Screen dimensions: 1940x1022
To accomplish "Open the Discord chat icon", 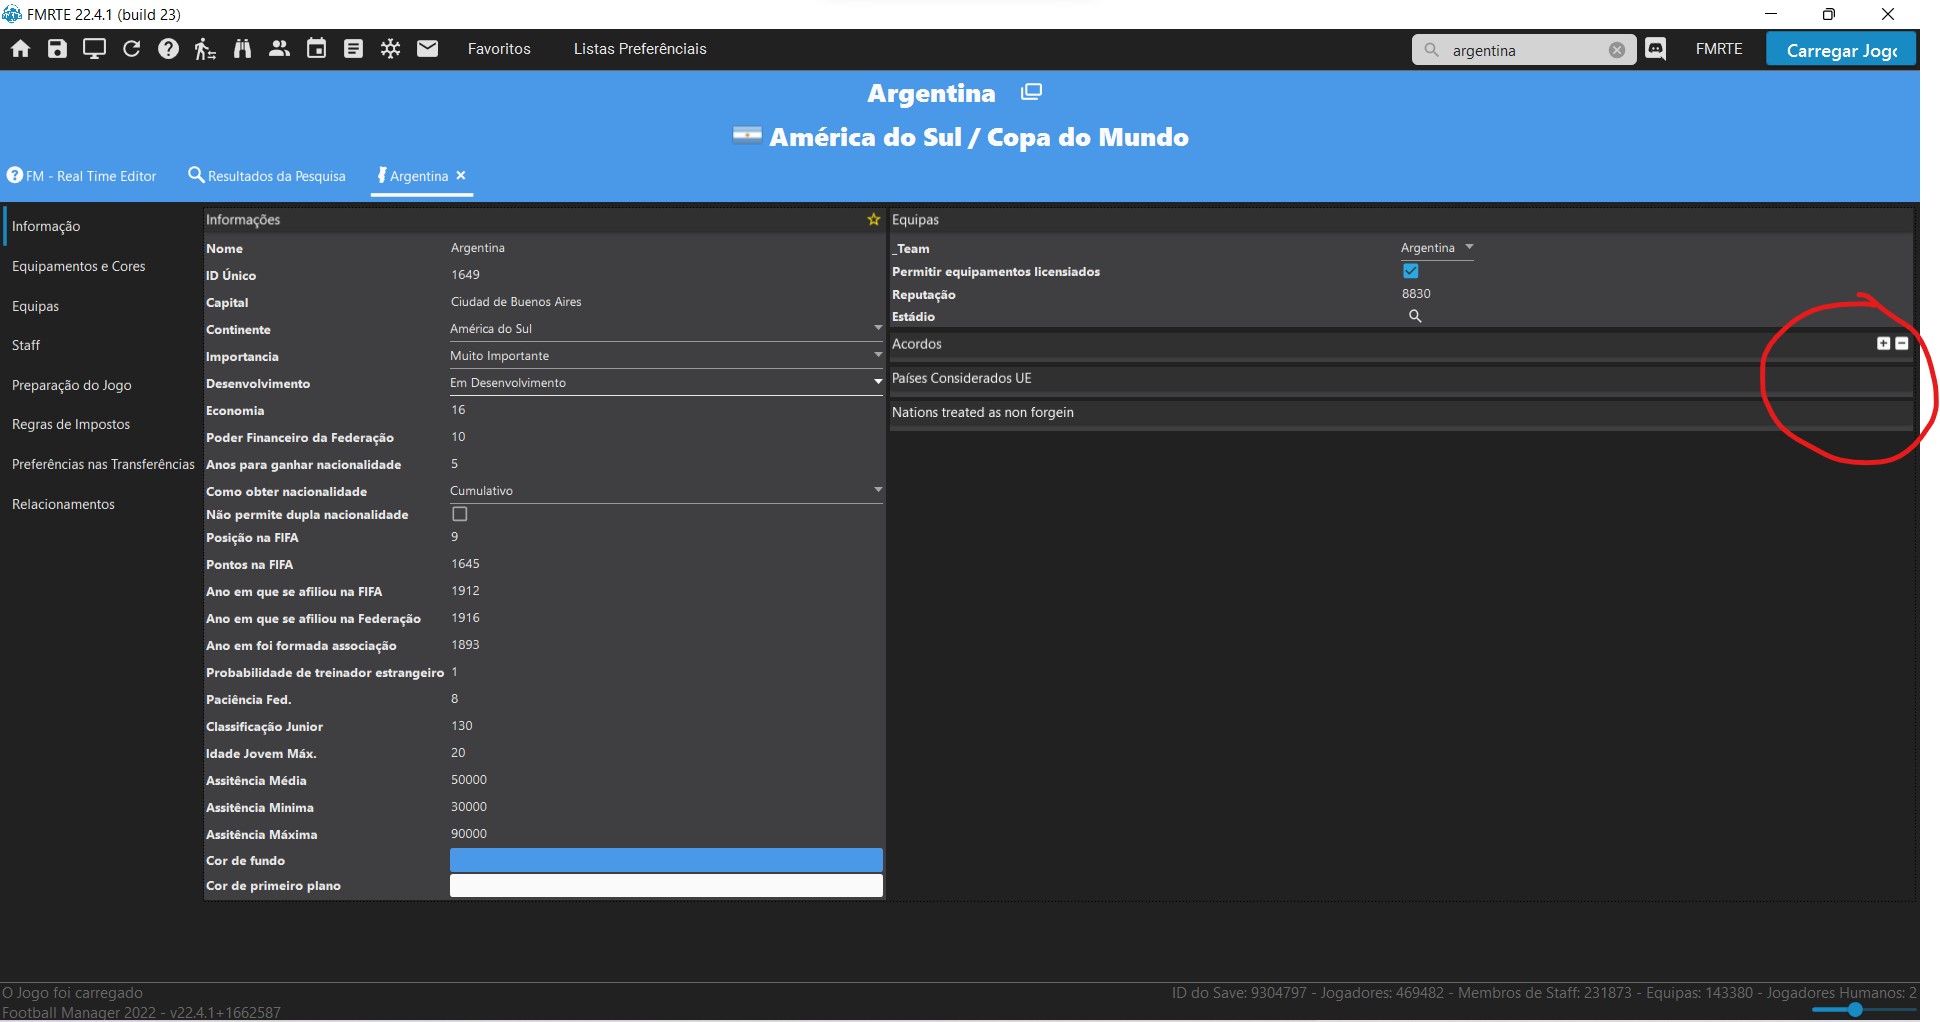I will coord(1656,49).
